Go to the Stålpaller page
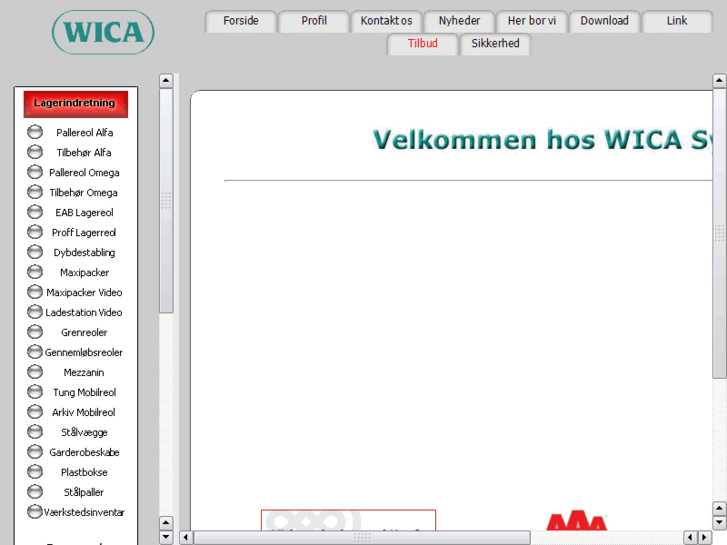Viewport: 727px width, 545px height. coord(84,492)
